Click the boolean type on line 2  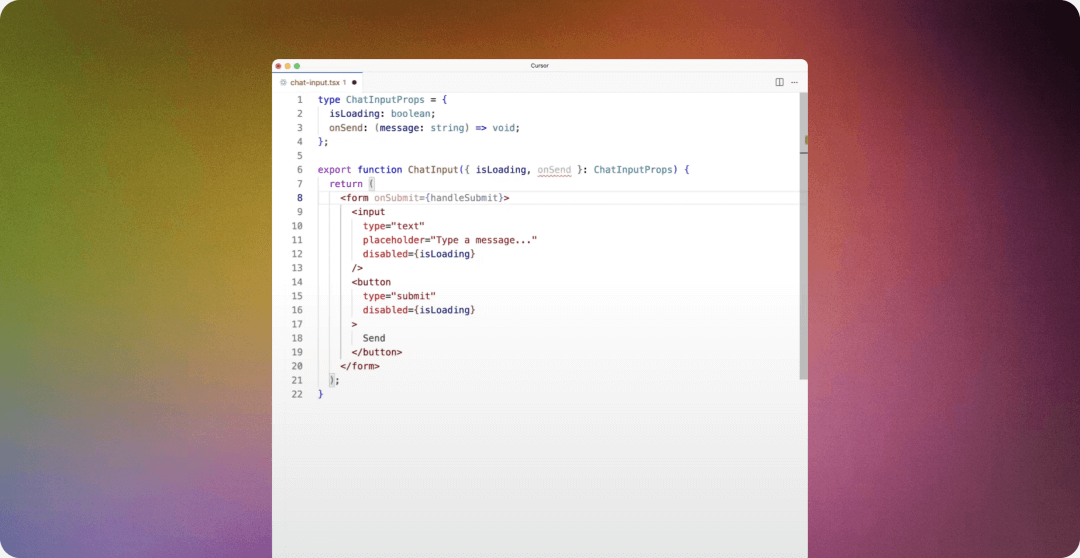(x=411, y=114)
